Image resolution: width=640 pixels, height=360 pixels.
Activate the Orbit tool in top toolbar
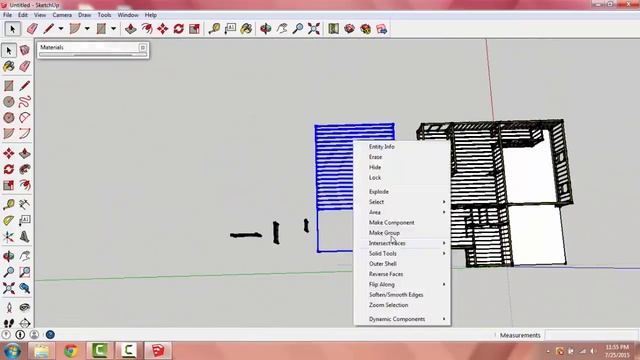pyautogui.click(x=266, y=29)
